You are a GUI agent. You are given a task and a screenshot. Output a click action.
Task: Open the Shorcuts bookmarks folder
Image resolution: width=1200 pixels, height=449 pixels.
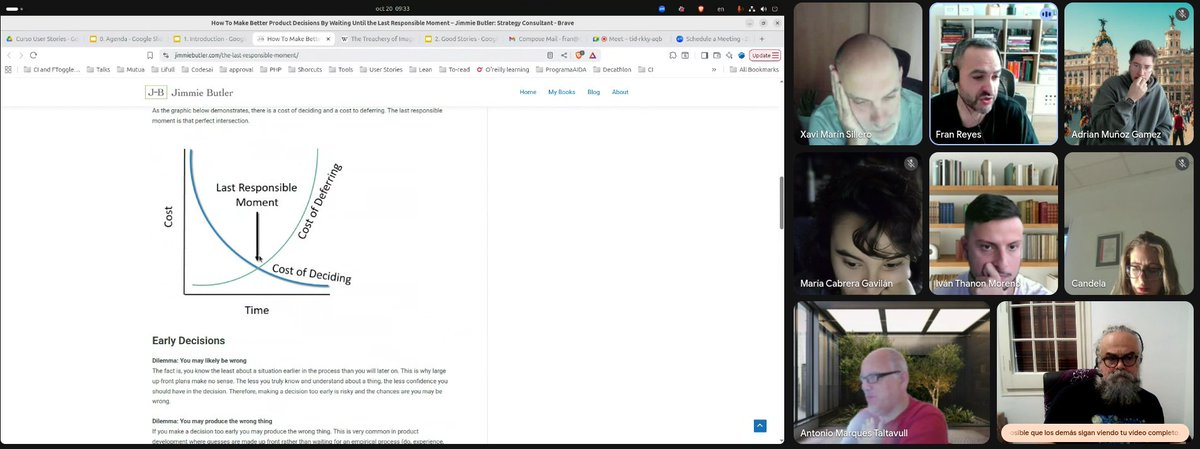coord(303,70)
